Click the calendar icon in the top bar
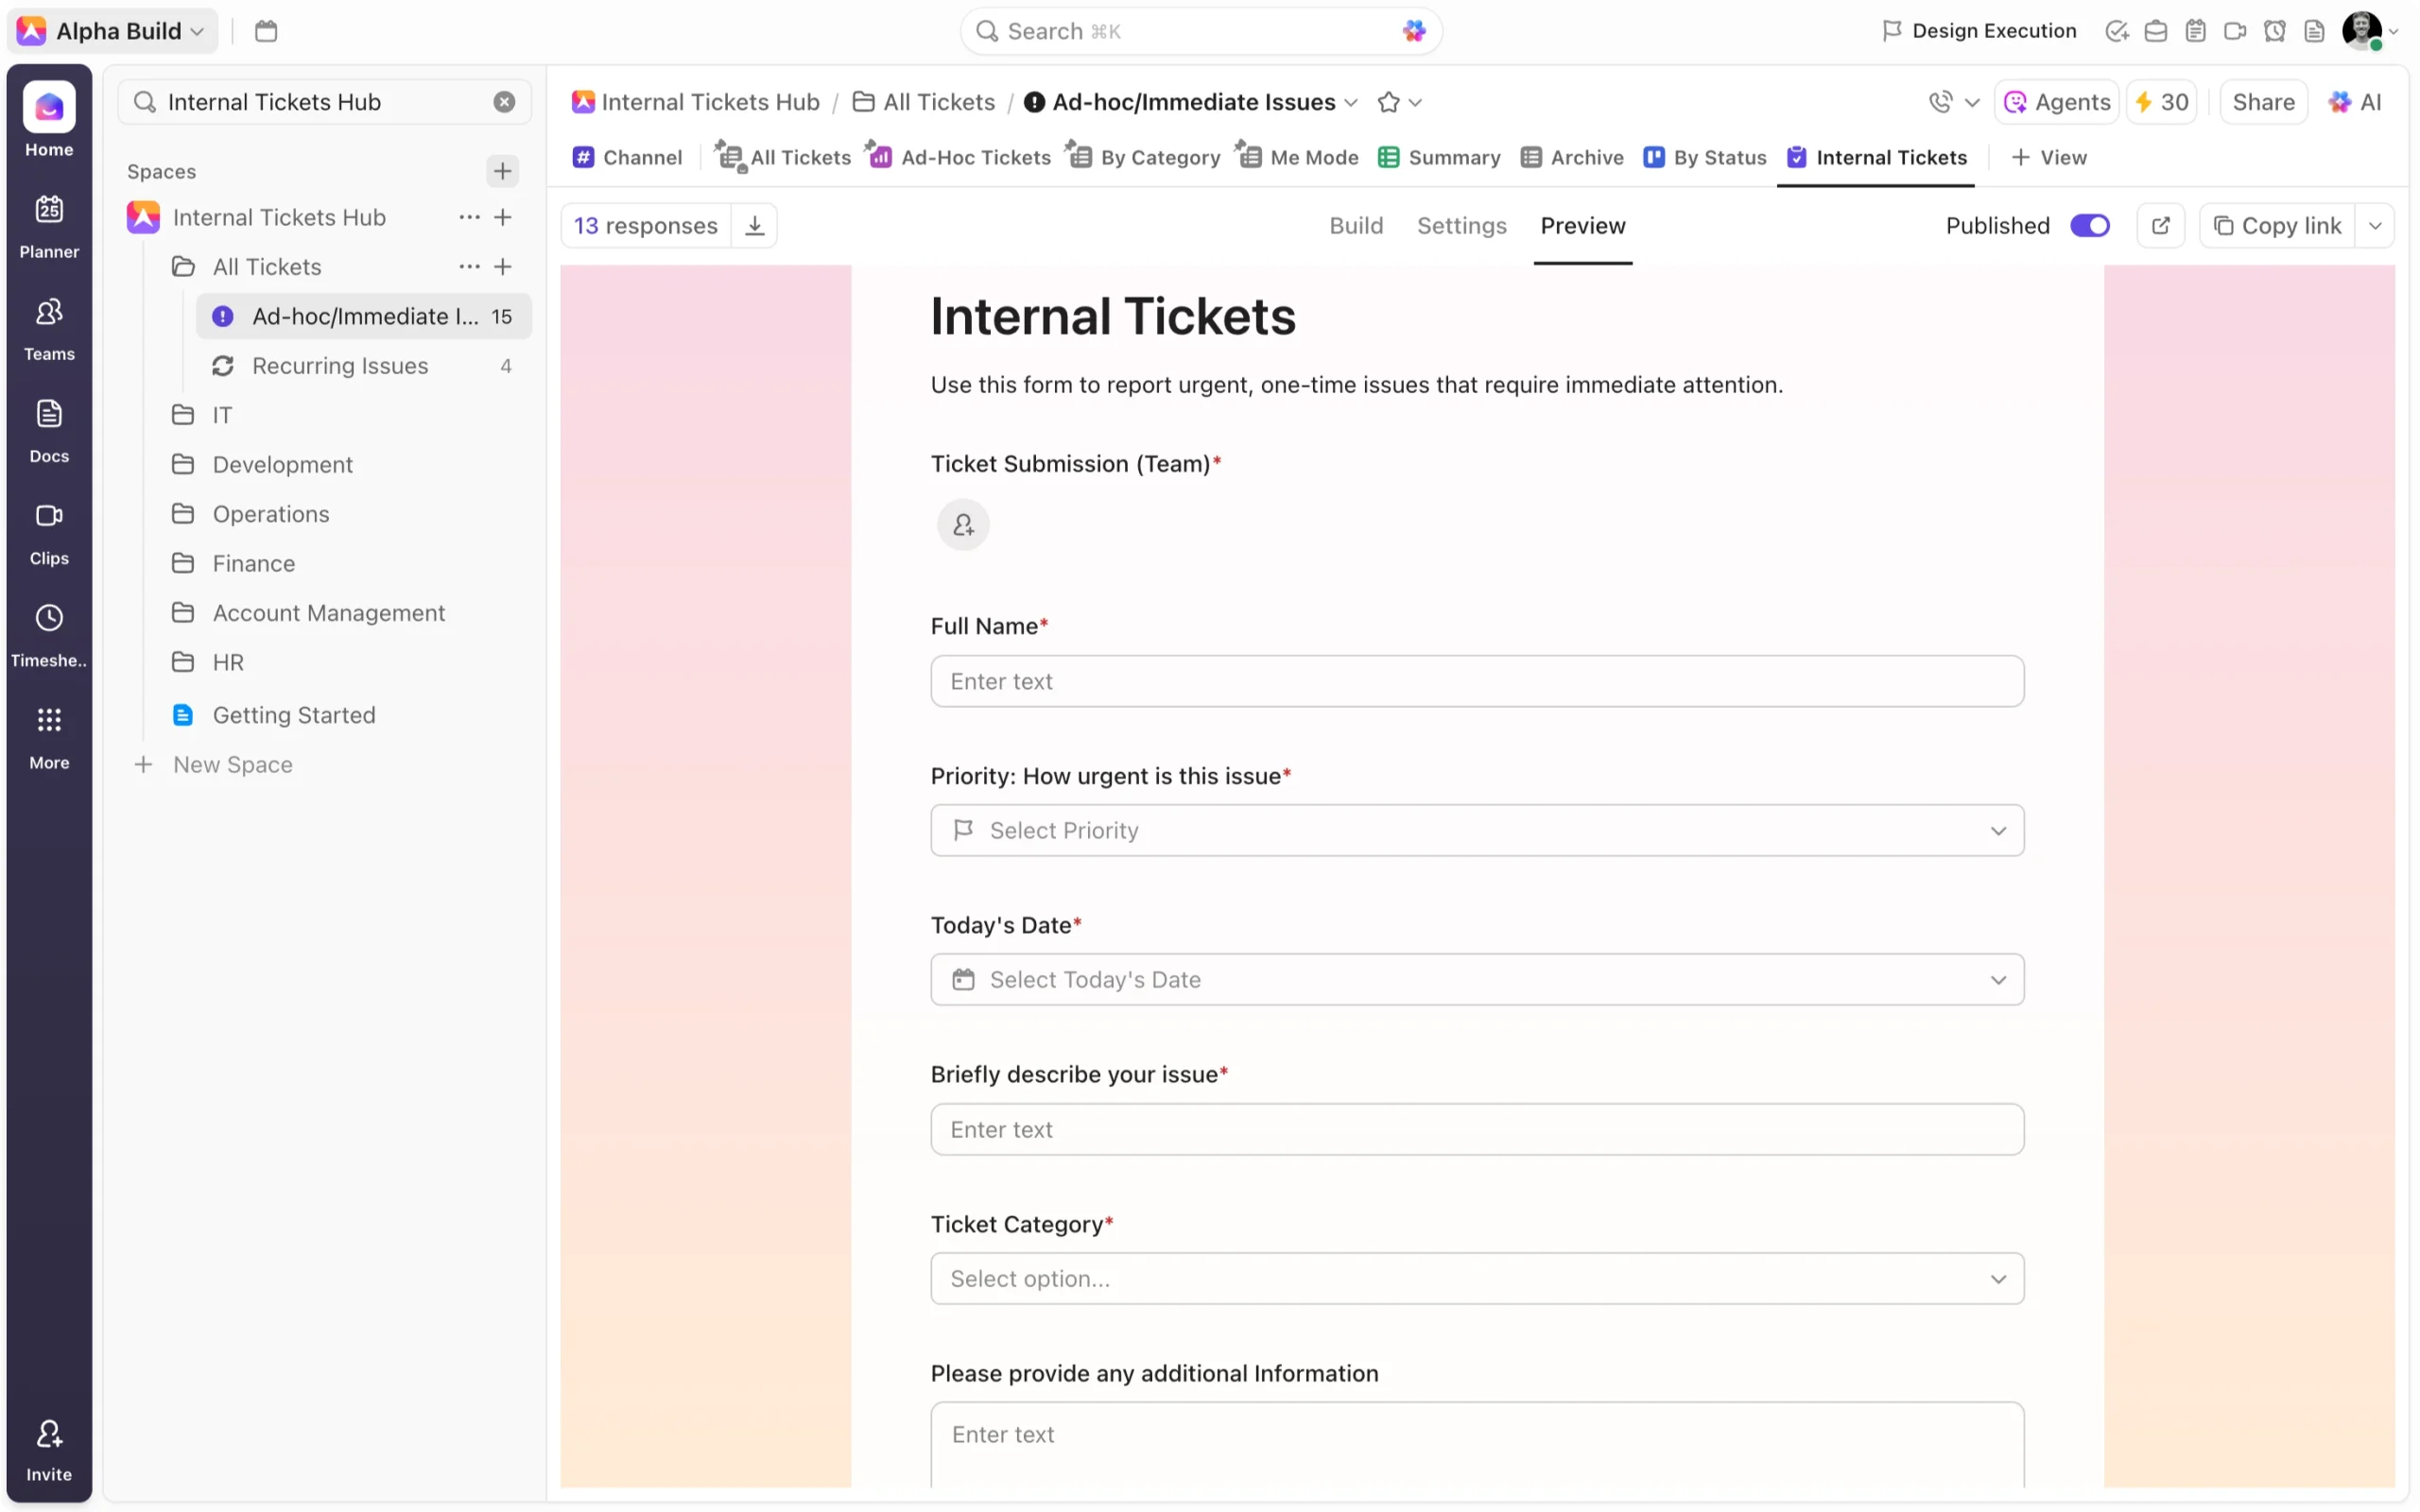The height and width of the screenshot is (1512, 2420). [266, 31]
